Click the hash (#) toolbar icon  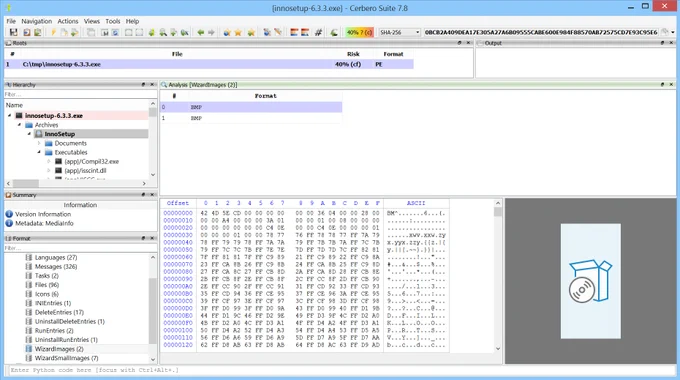coord(318,33)
